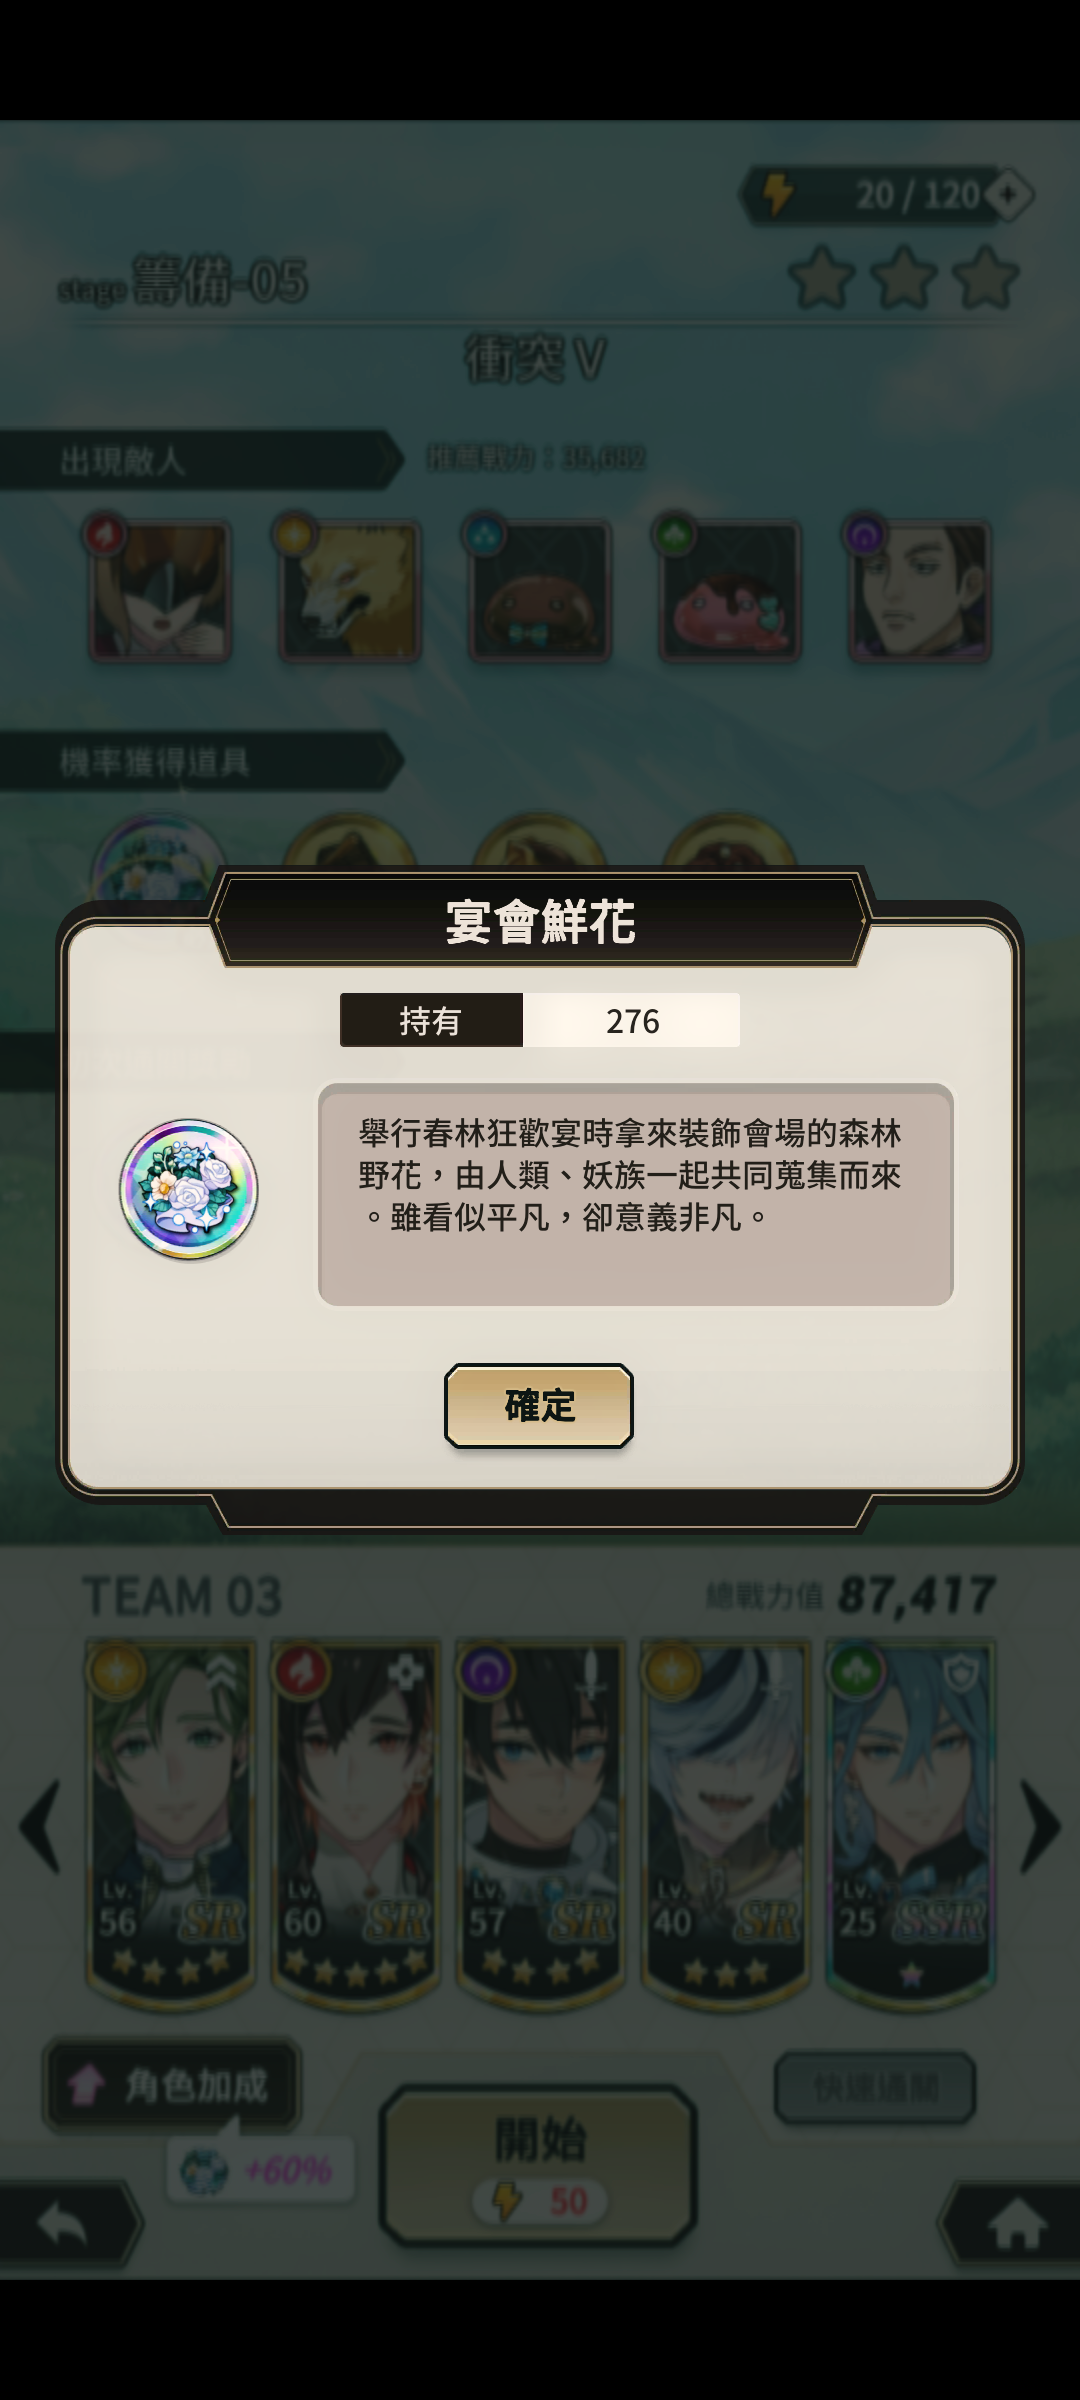Tap the purple-element man enemy portrait
The height and width of the screenshot is (2400, 1080).
(919, 590)
